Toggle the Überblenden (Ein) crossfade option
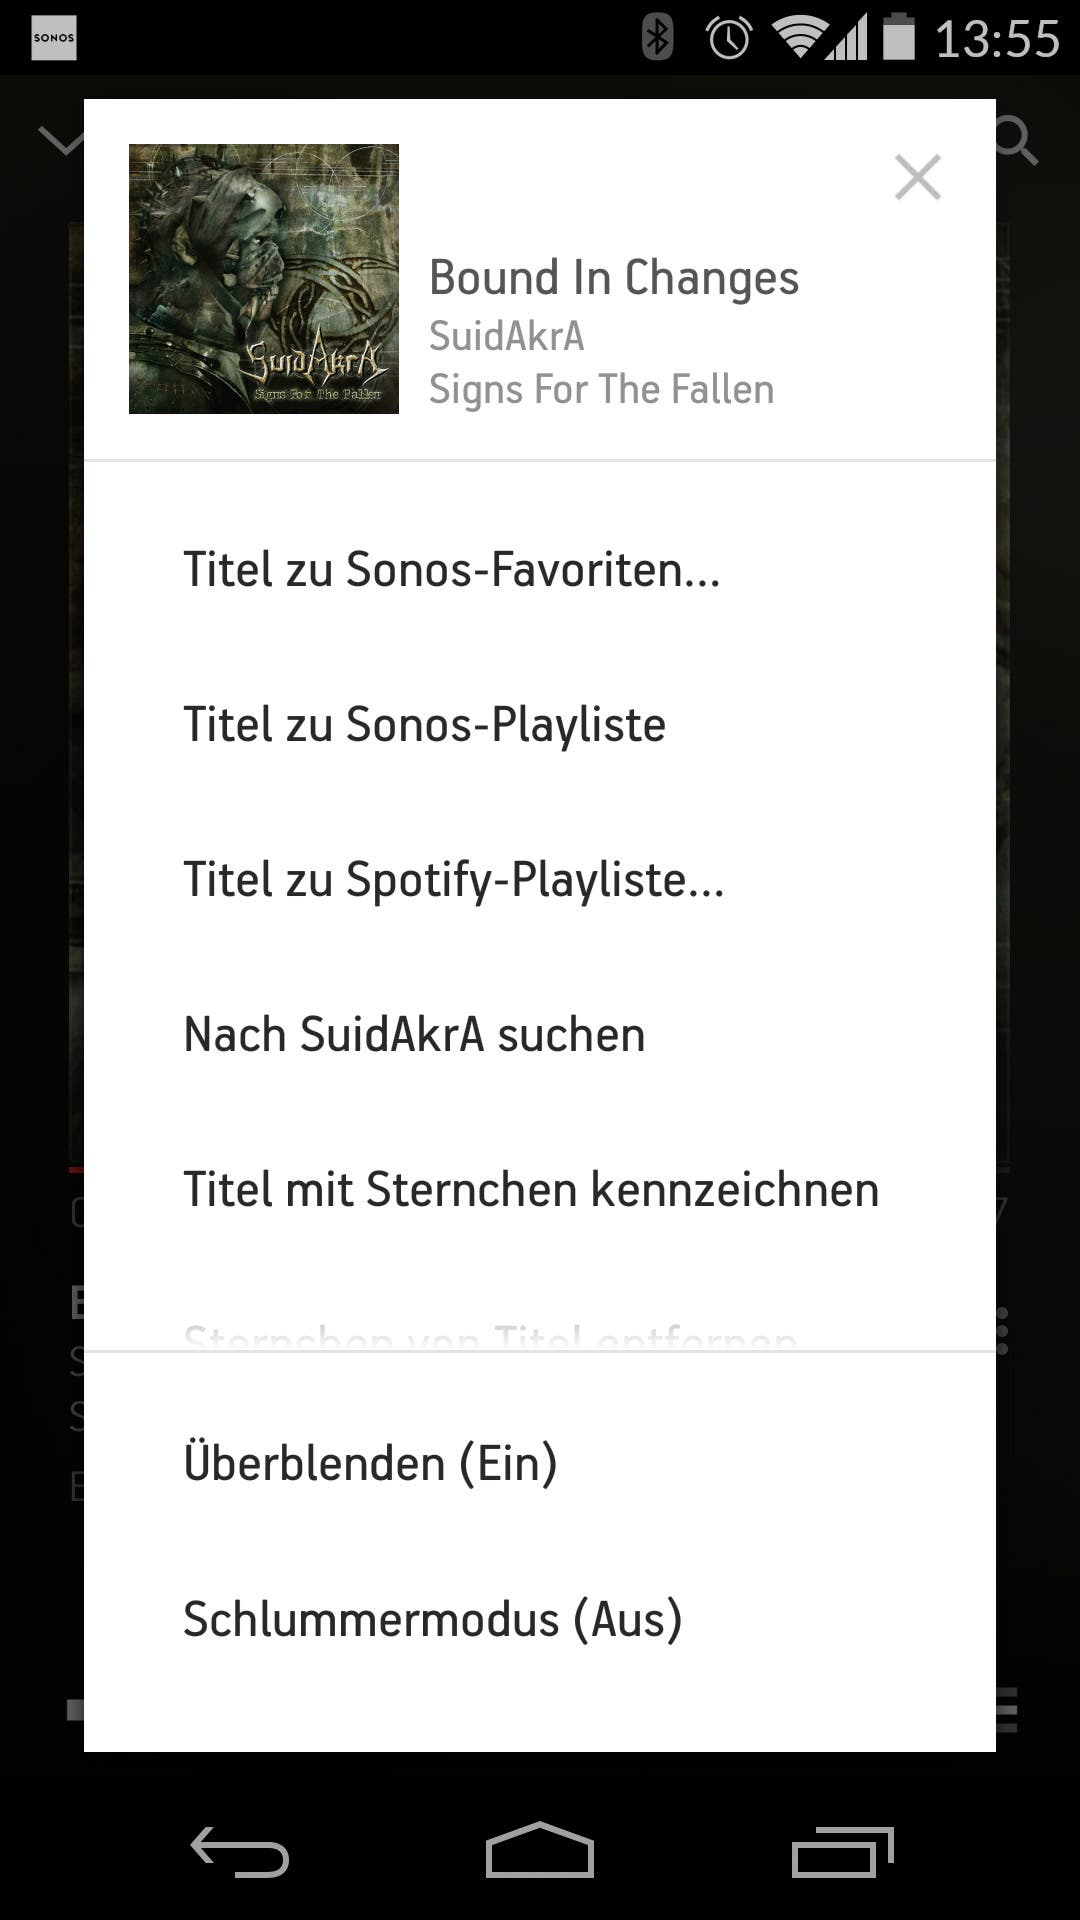This screenshot has width=1080, height=1920. click(371, 1464)
